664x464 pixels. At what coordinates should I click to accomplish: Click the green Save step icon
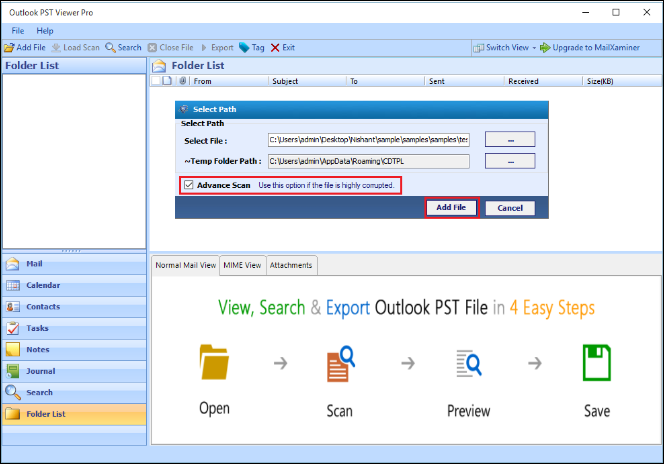pos(597,362)
